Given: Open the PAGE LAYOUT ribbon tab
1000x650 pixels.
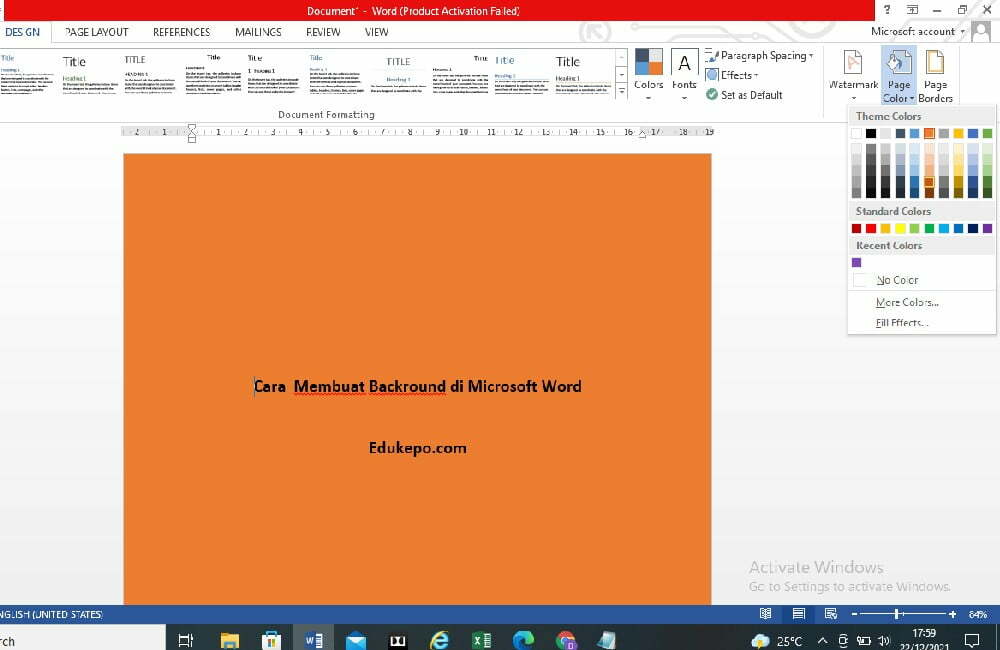Looking at the screenshot, I should pyautogui.click(x=95, y=32).
